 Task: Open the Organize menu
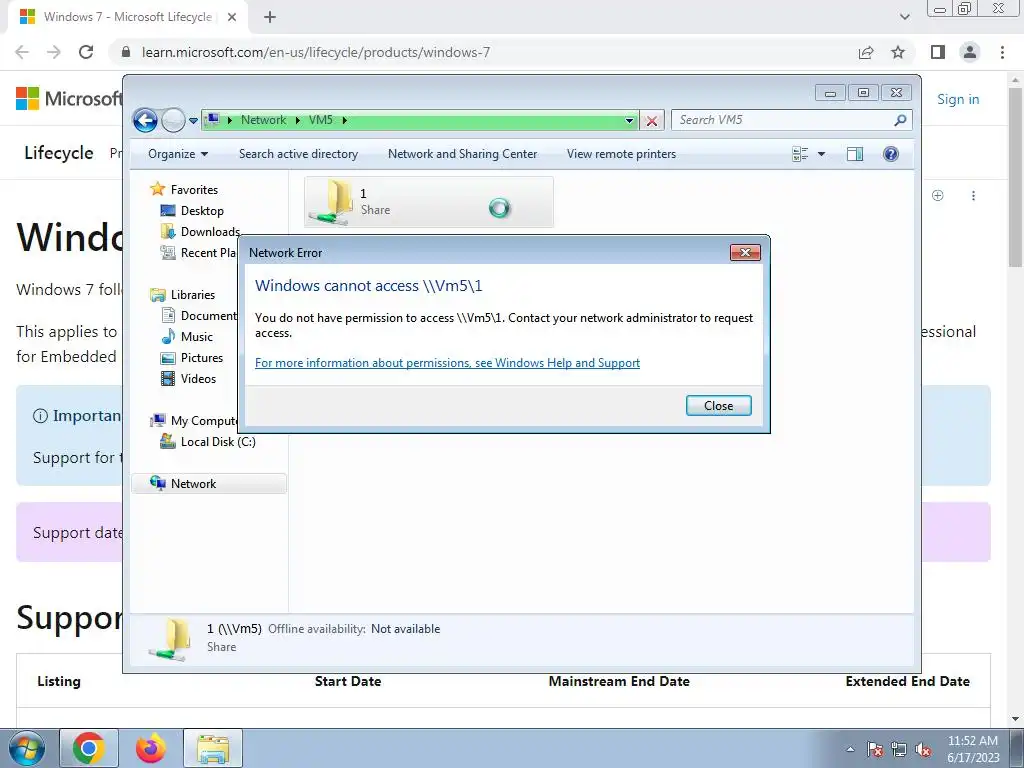tap(178, 154)
